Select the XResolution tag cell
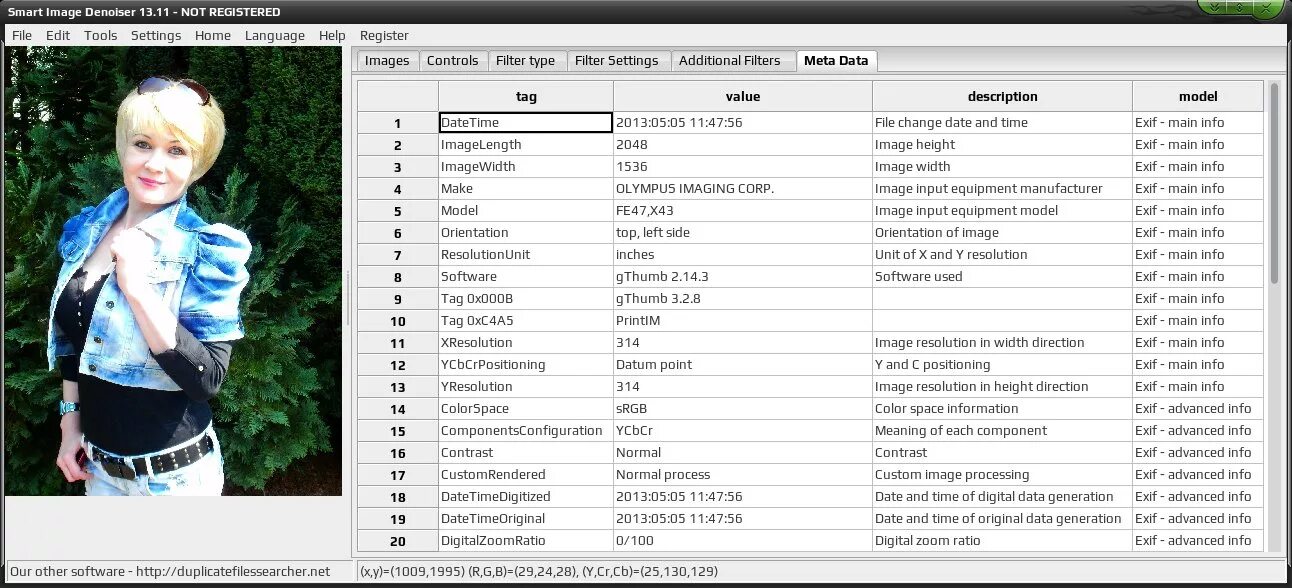The width and height of the screenshot is (1292, 588). tap(526, 343)
